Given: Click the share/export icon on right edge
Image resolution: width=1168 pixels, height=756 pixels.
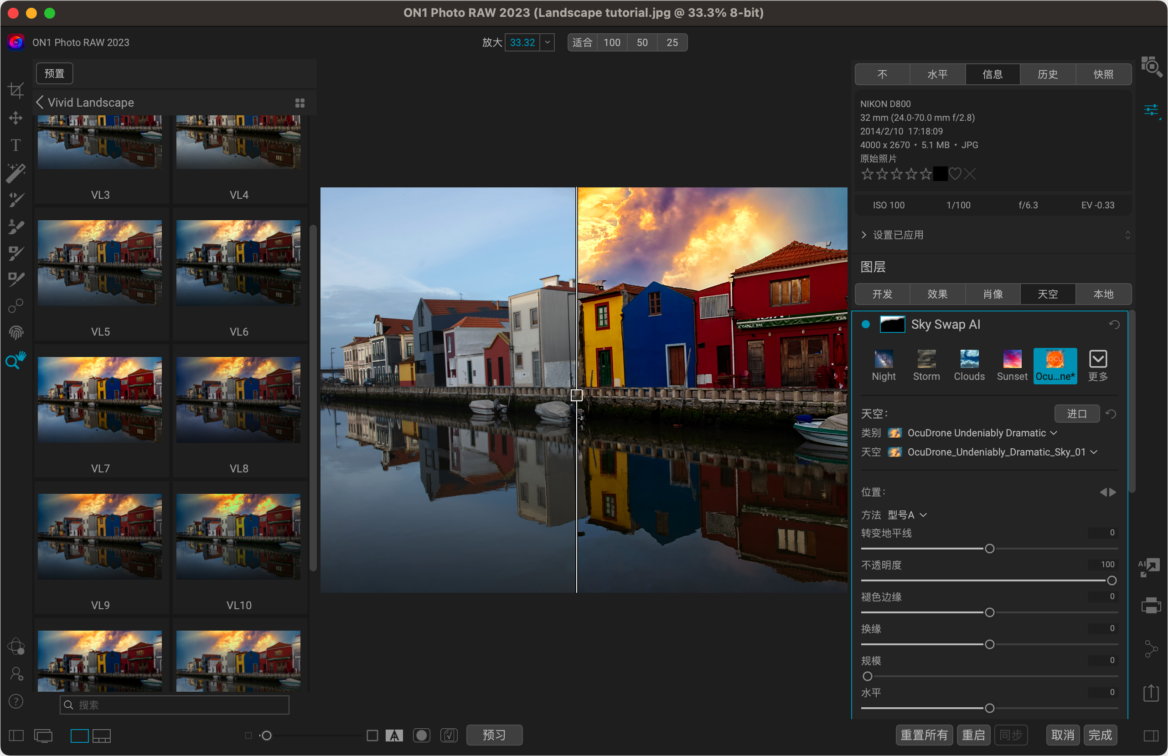Looking at the screenshot, I should [1151, 692].
